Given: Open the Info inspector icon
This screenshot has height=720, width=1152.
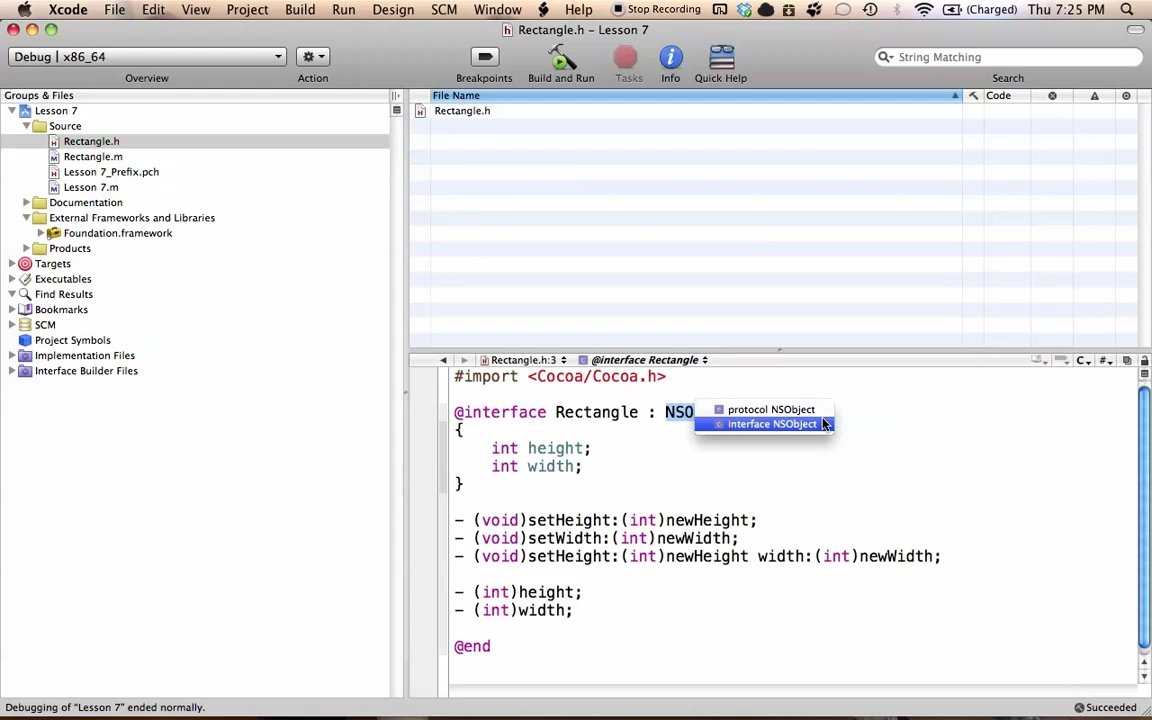Looking at the screenshot, I should point(670,57).
